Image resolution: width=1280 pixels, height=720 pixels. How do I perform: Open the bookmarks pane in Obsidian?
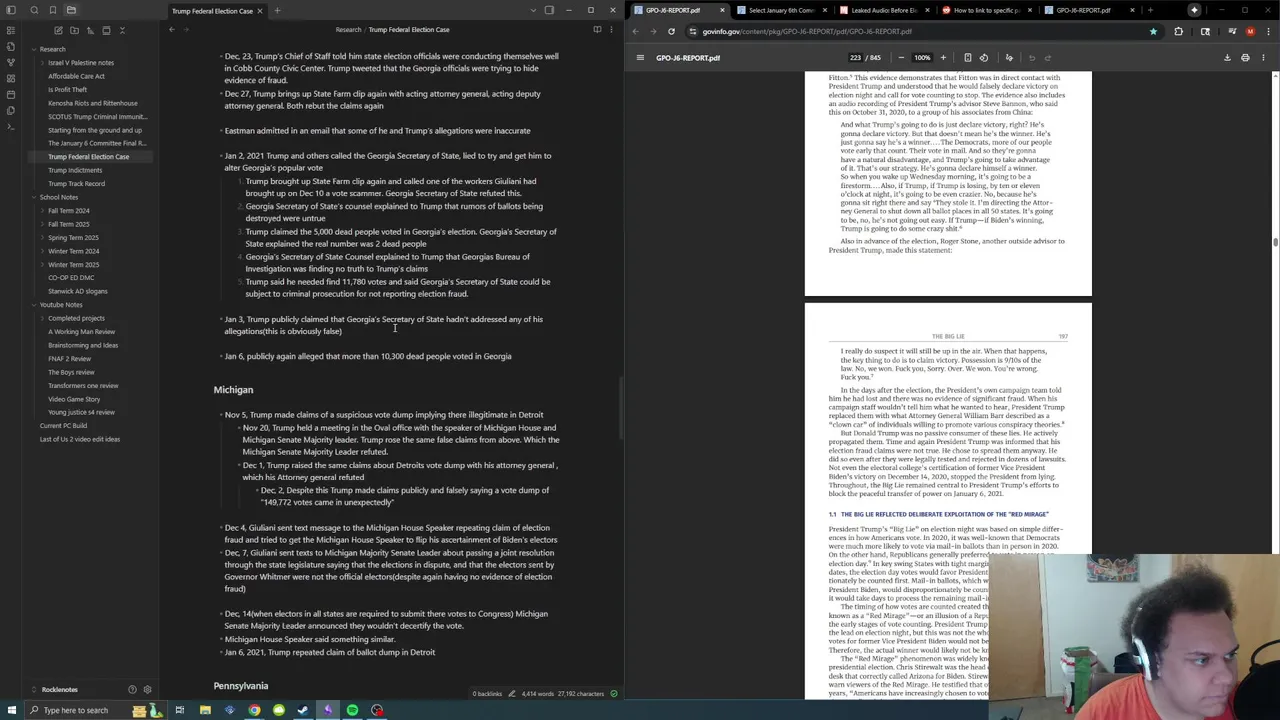(x=52, y=10)
